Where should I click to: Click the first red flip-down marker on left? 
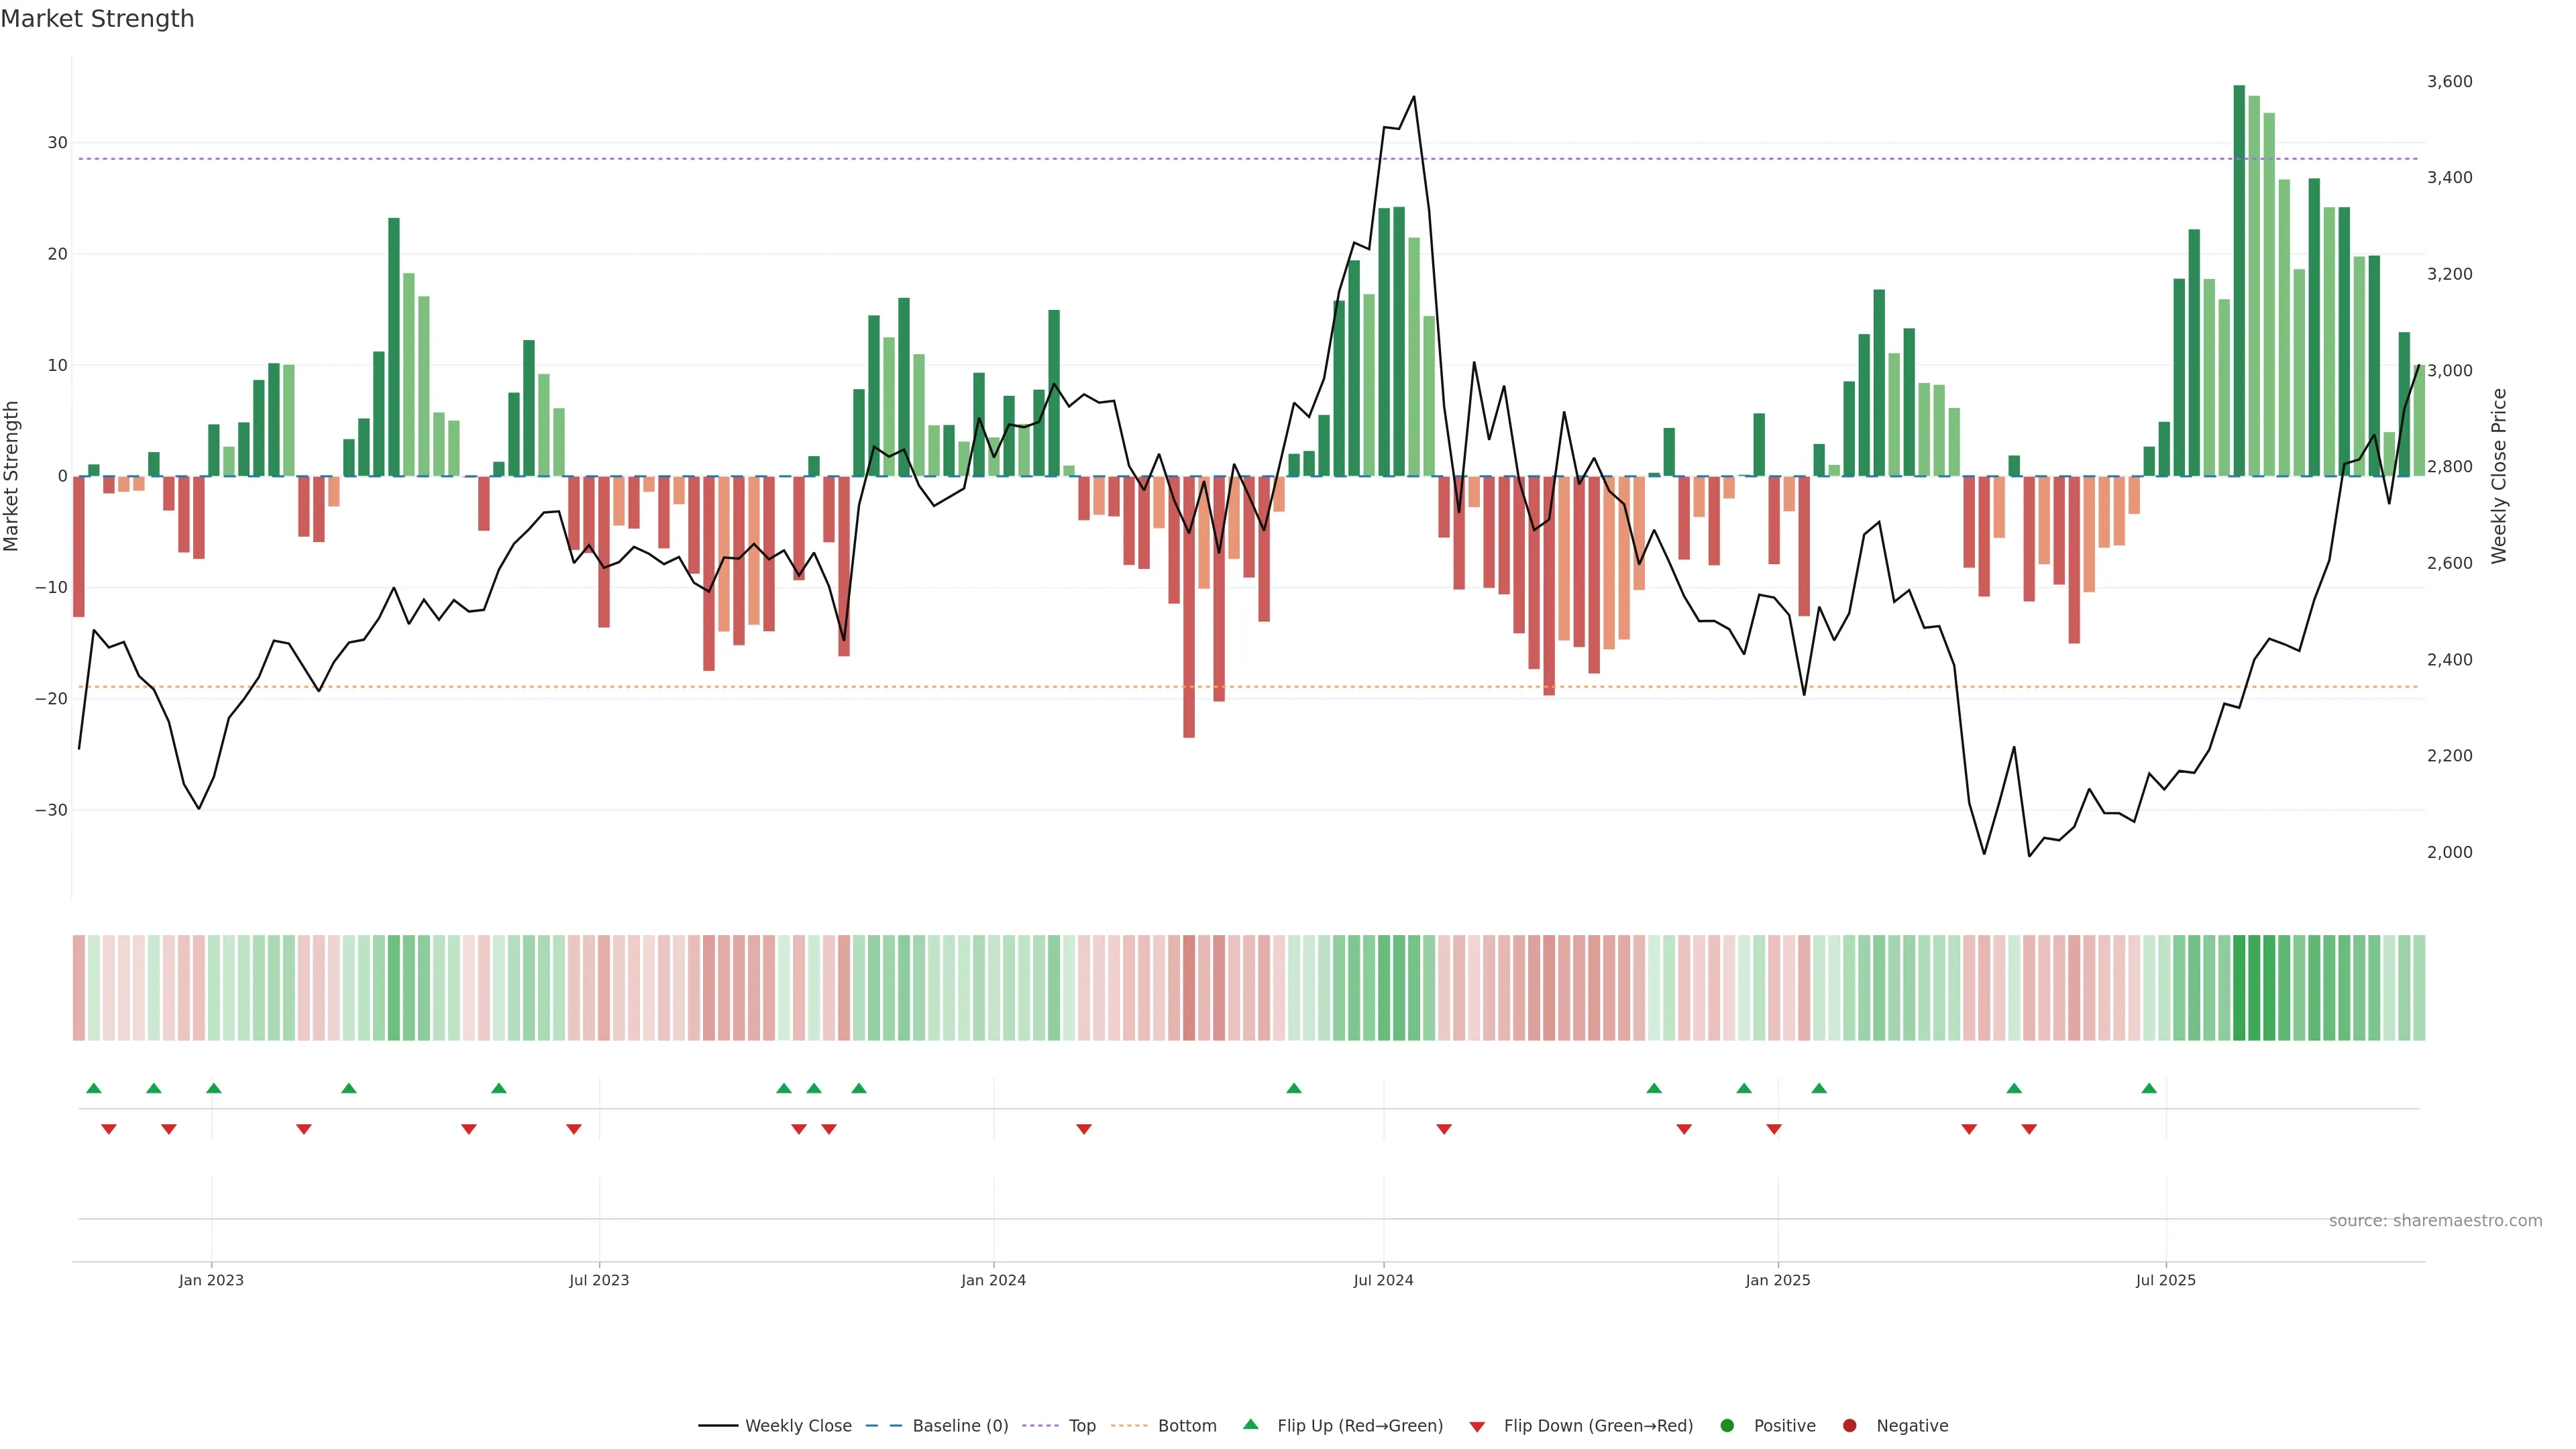click(109, 1129)
